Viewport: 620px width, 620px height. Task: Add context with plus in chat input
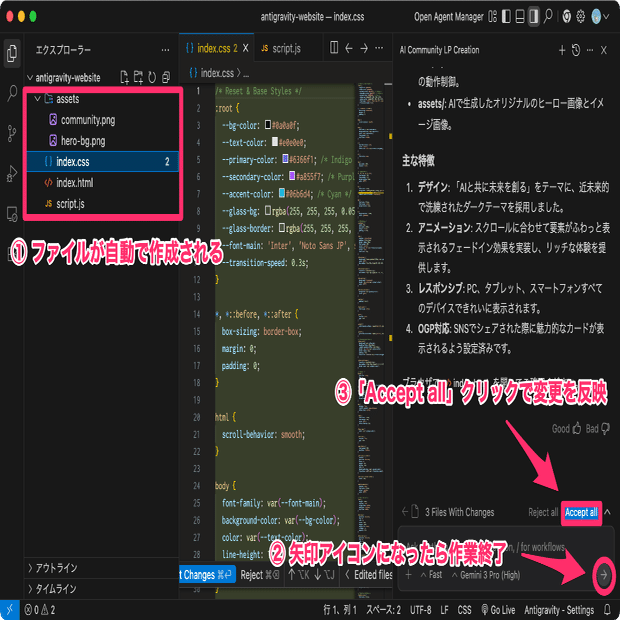pos(408,575)
